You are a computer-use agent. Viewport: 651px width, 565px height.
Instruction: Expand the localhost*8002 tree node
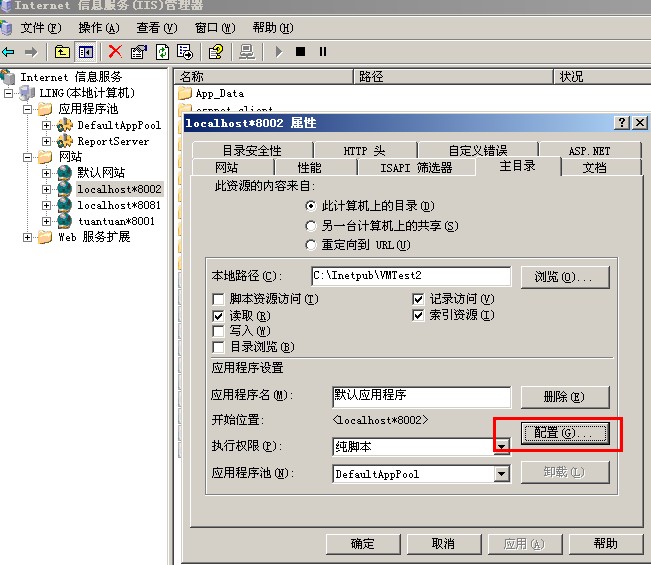click(46, 189)
